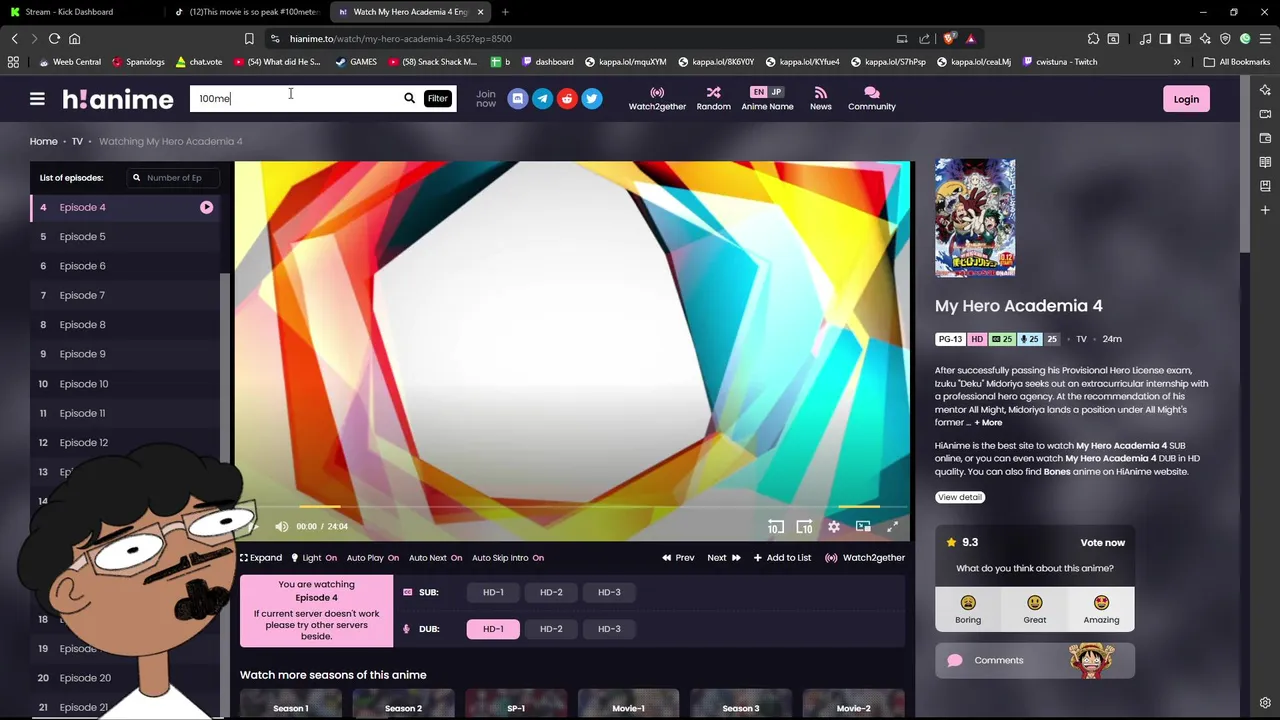1280x720 pixels.
Task: Open the Brave main menu button
Action: tap(1264, 39)
